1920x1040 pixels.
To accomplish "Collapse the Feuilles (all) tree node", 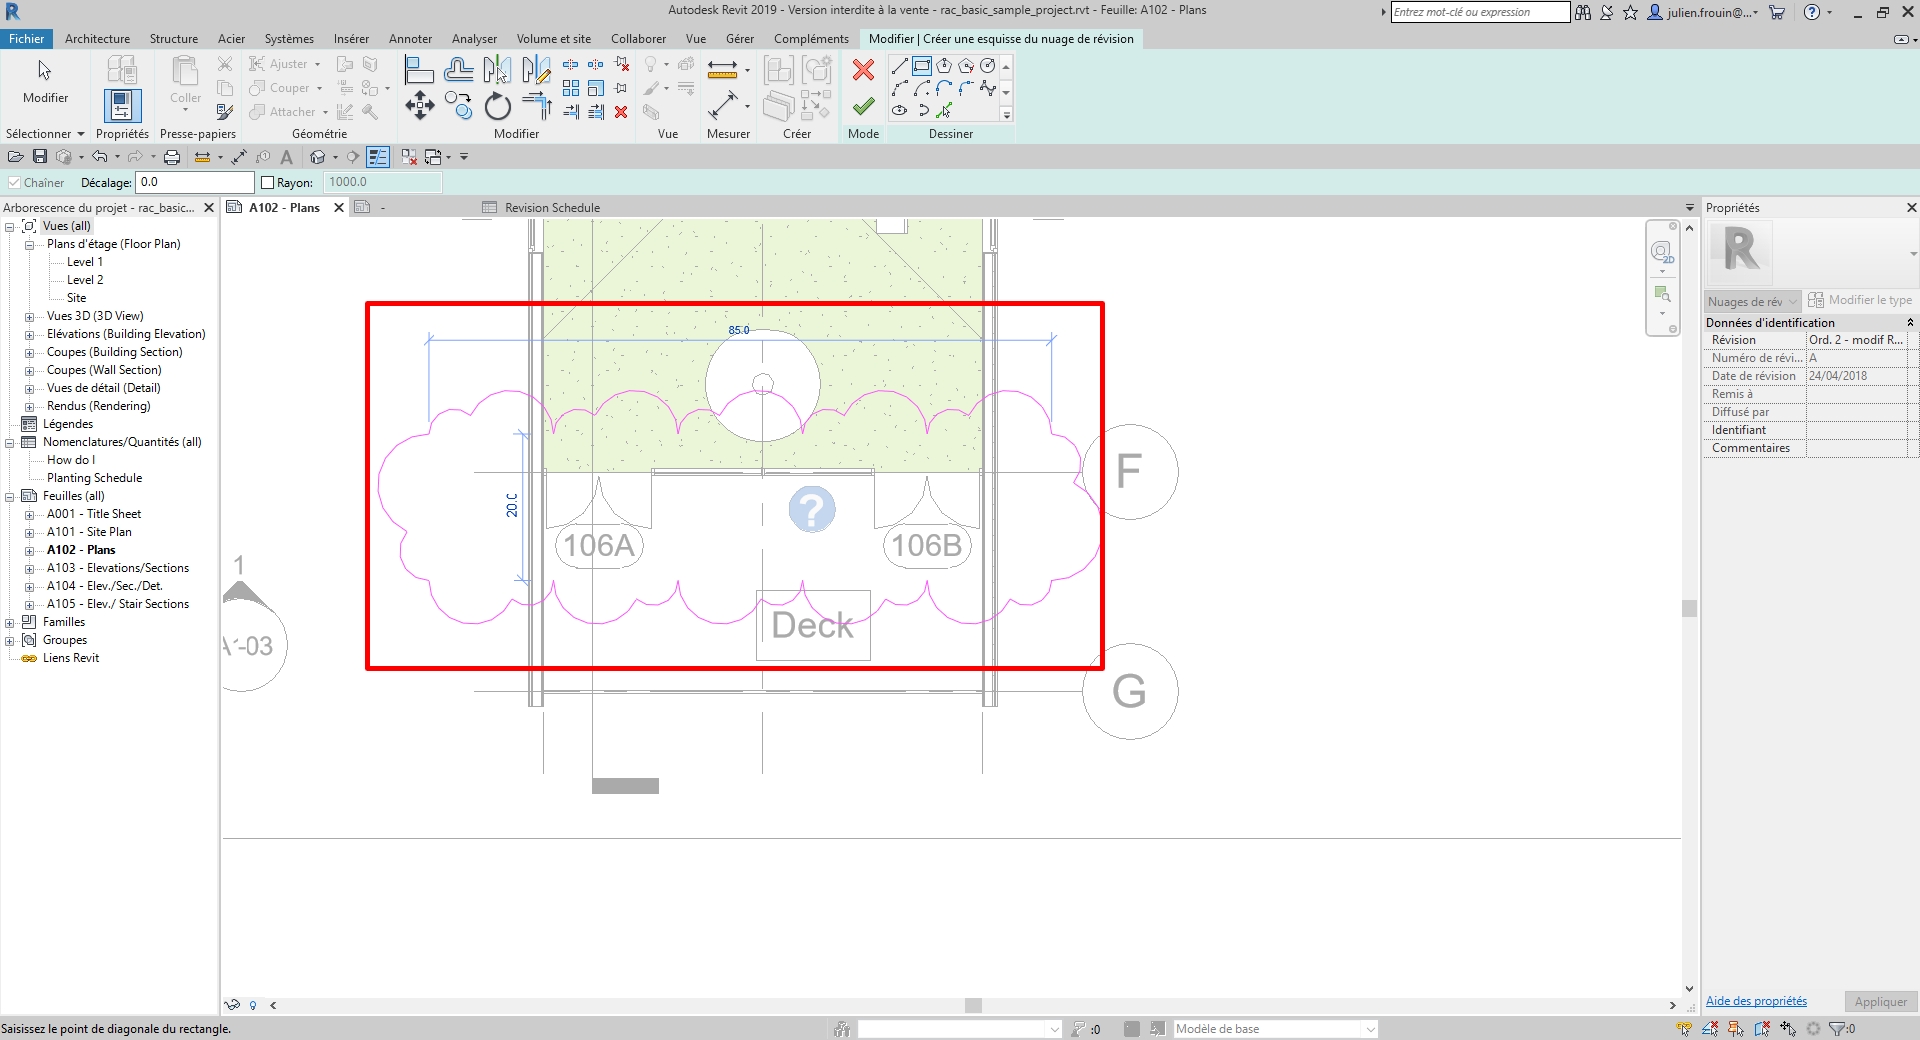I will click(10, 496).
